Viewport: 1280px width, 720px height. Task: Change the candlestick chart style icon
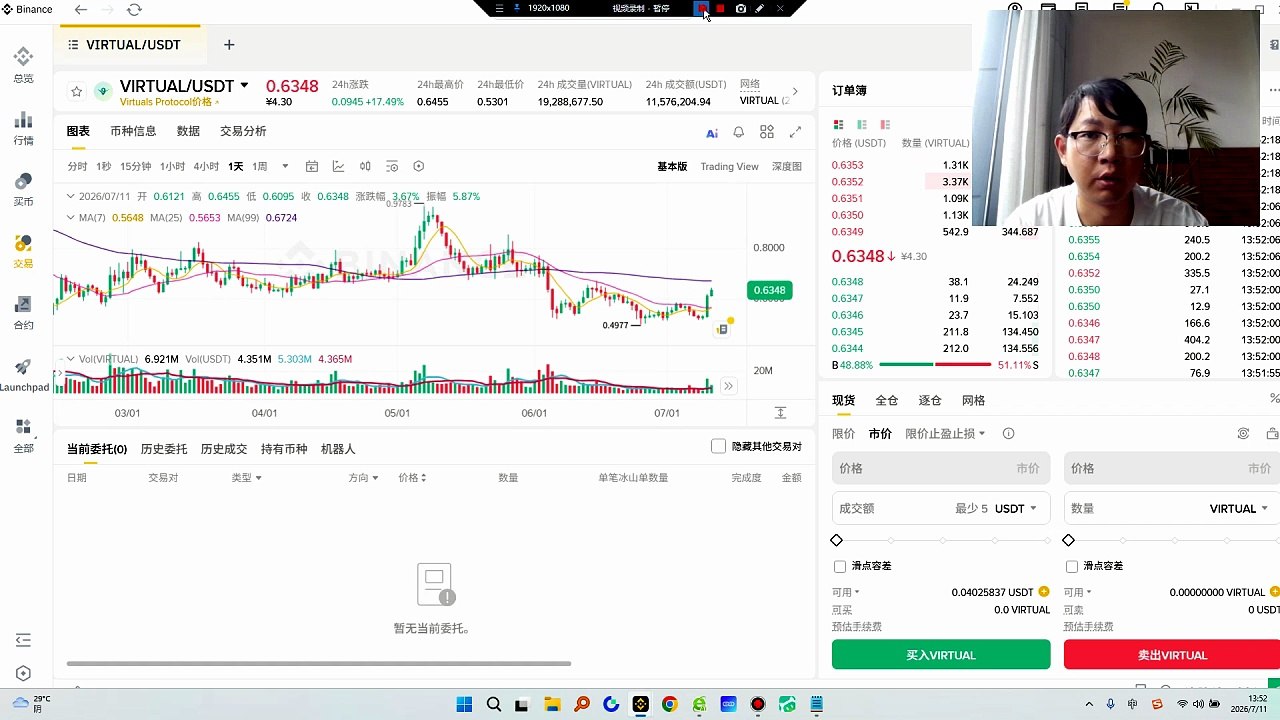click(x=365, y=166)
